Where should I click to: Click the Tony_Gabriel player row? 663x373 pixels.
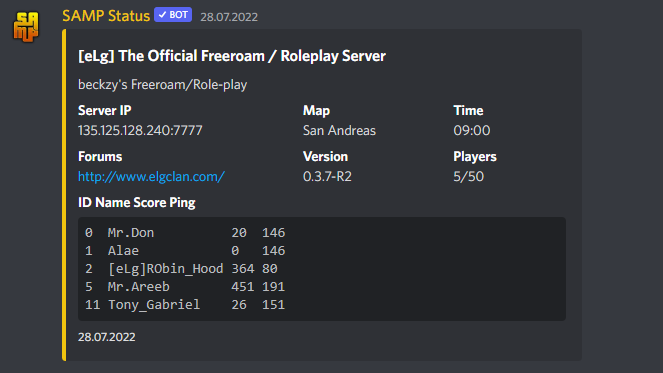[x=185, y=304]
